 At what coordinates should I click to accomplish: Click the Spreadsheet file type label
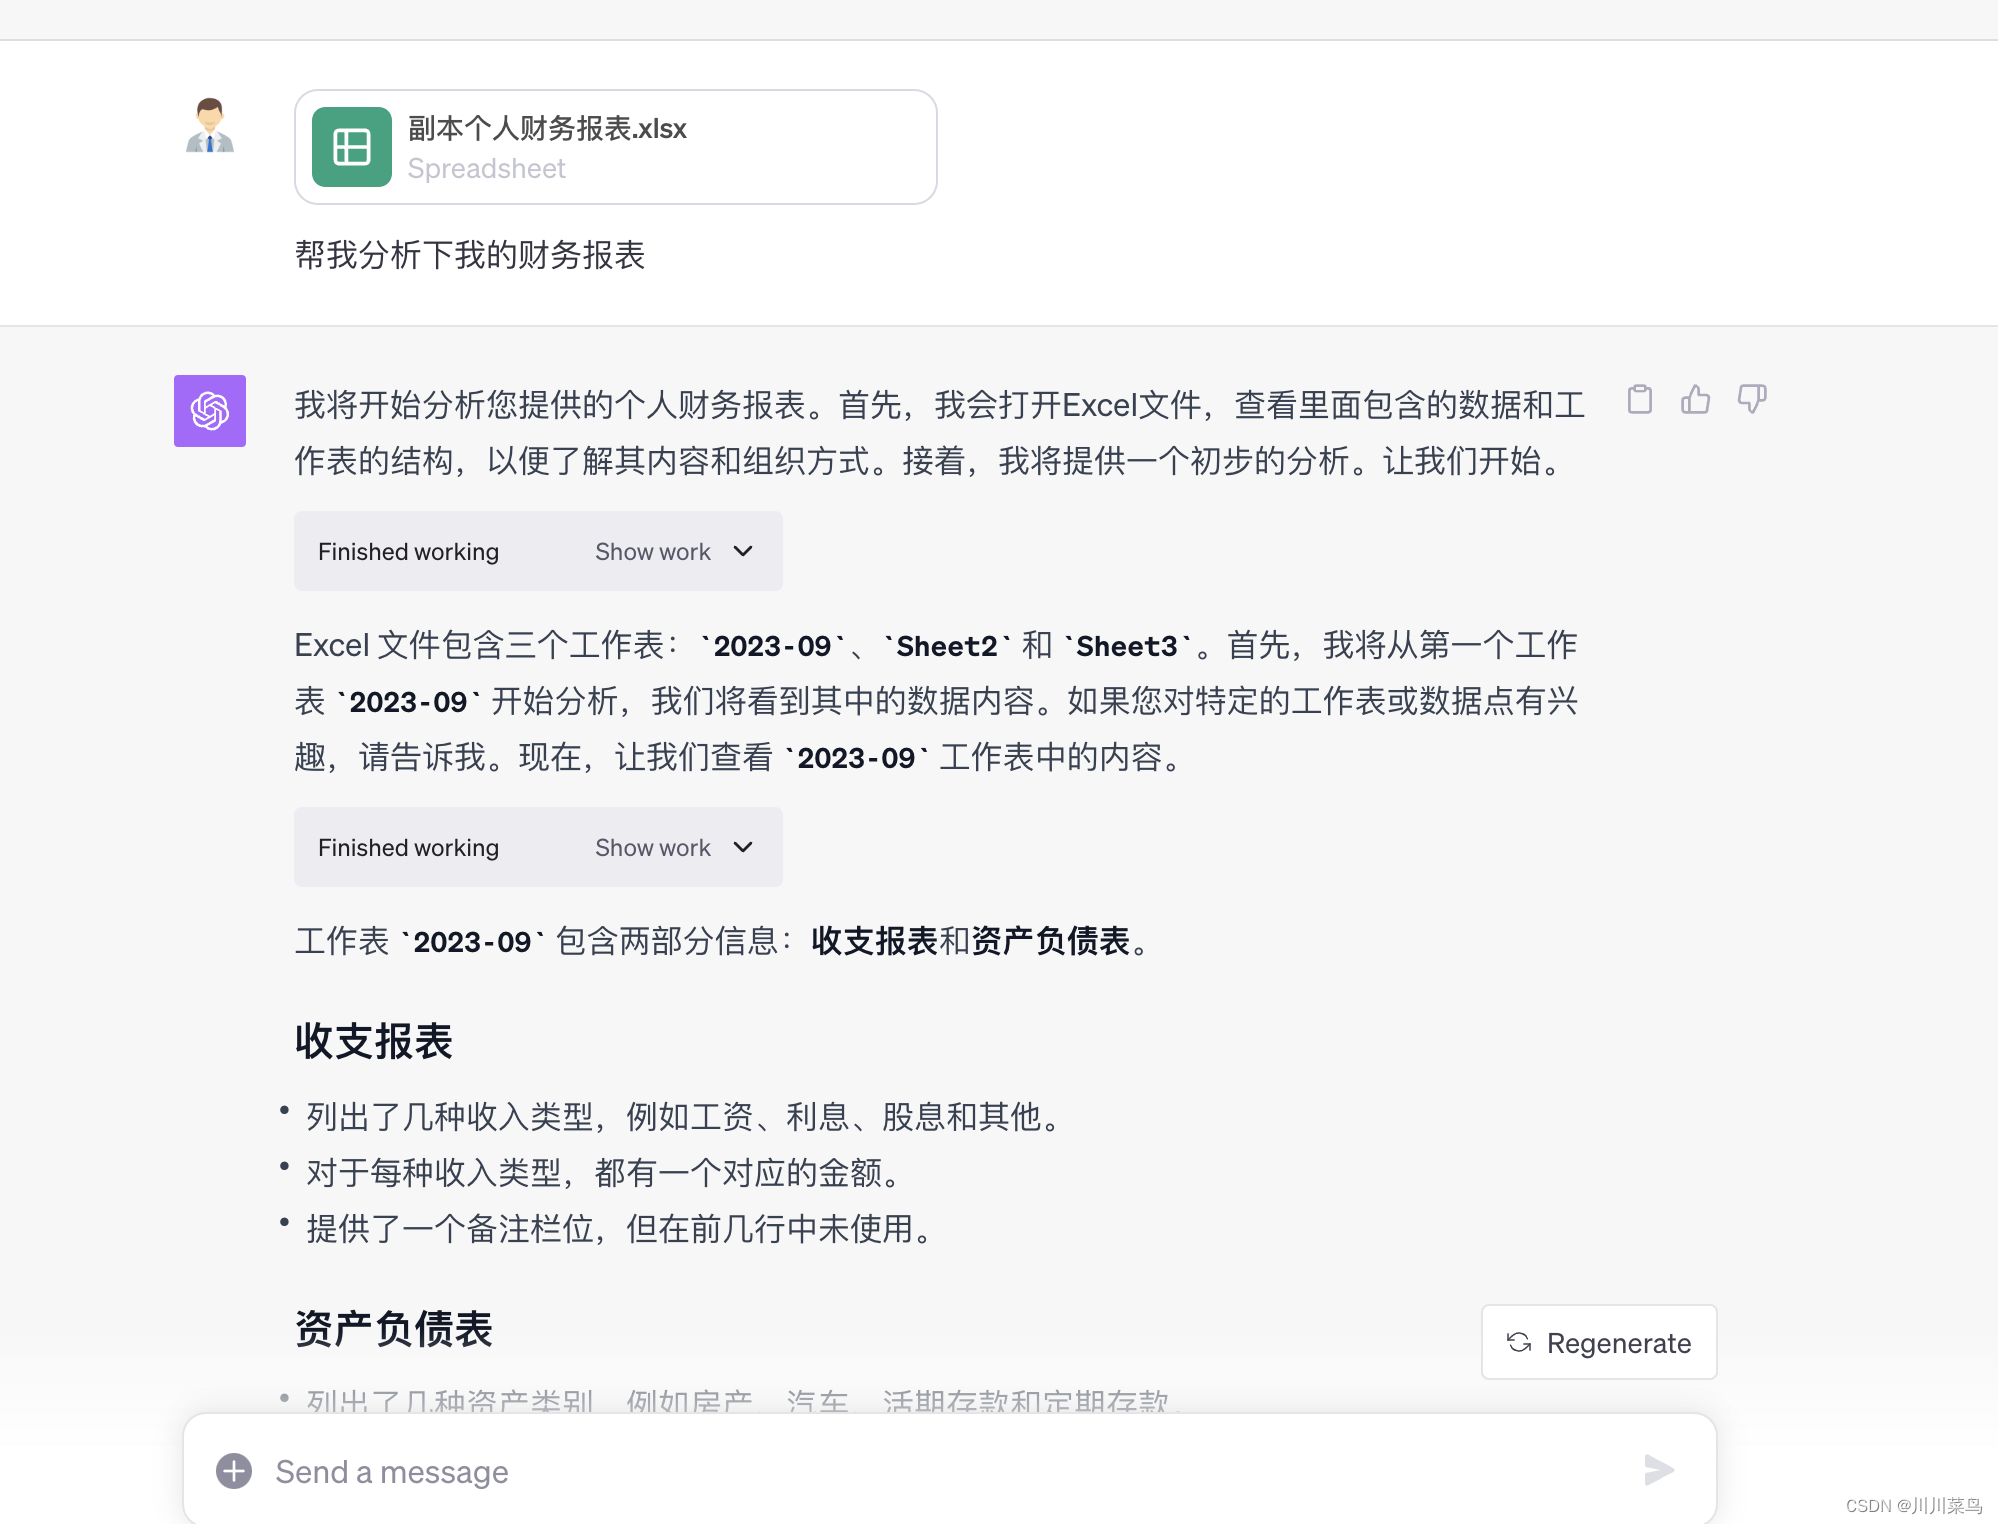click(487, 169)
